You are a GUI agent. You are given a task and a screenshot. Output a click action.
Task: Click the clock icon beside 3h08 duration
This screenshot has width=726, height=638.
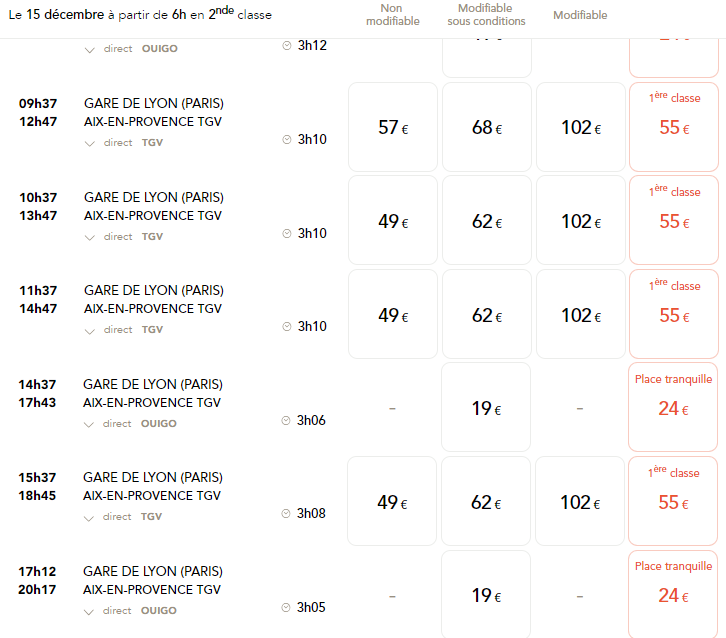(x=286, y=513)
